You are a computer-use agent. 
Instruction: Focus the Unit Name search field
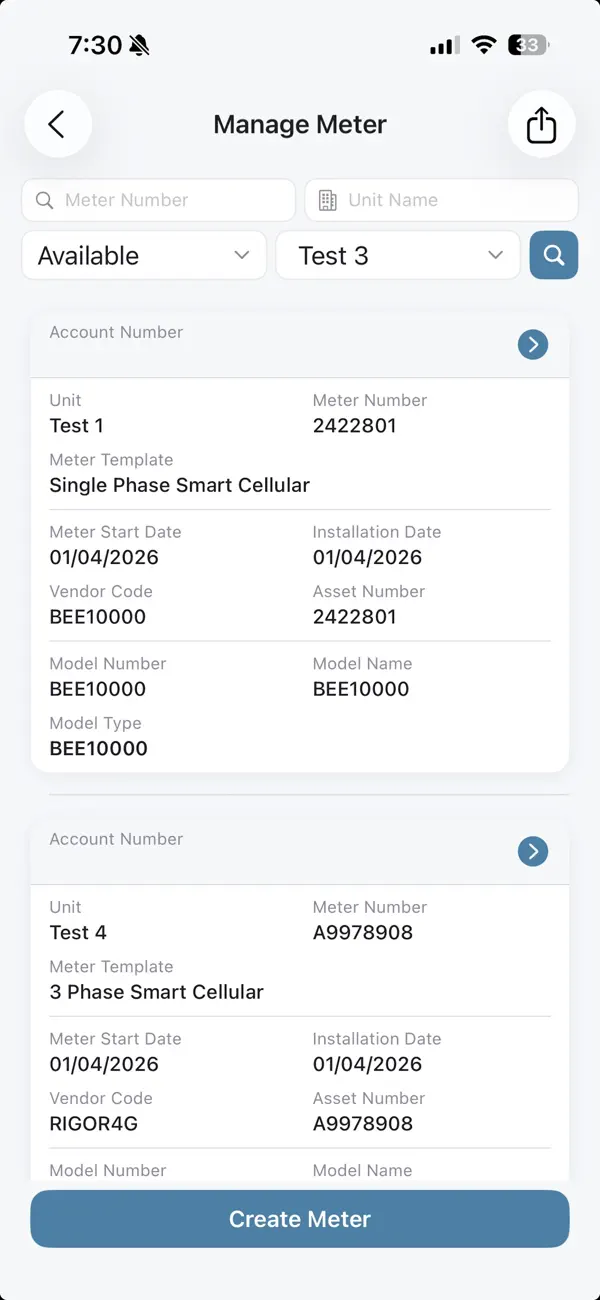[x=441, y=200]
